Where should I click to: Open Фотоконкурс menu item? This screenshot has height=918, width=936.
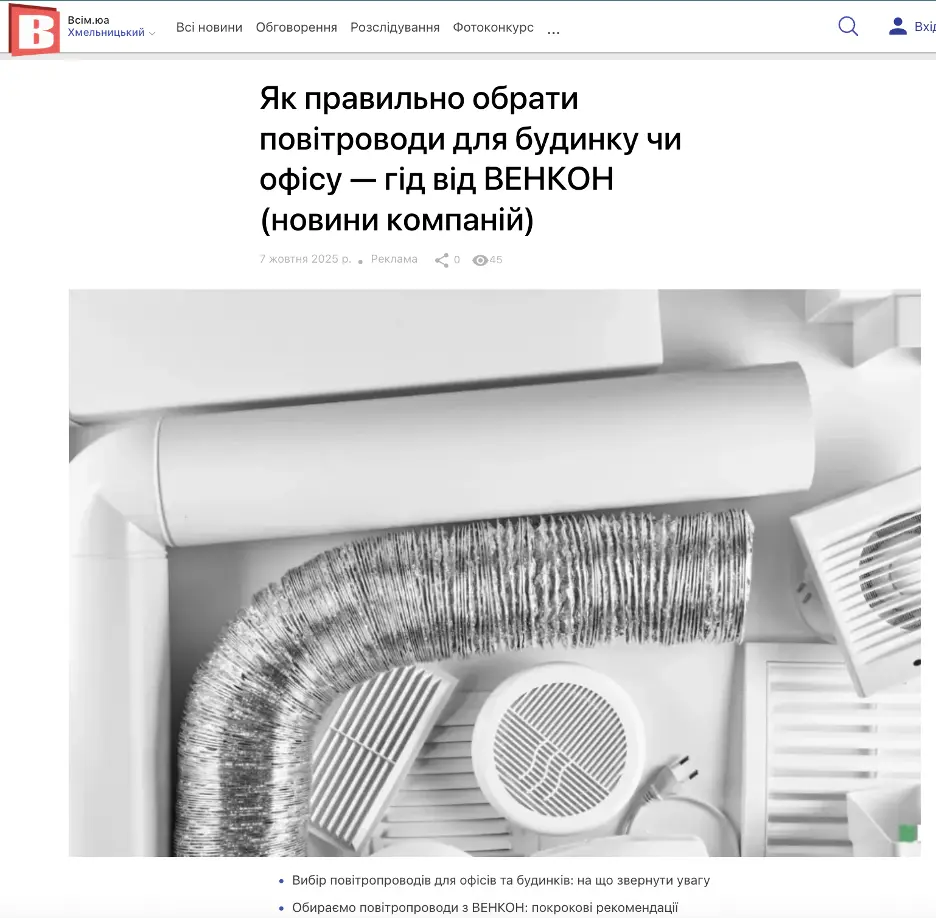493,27
